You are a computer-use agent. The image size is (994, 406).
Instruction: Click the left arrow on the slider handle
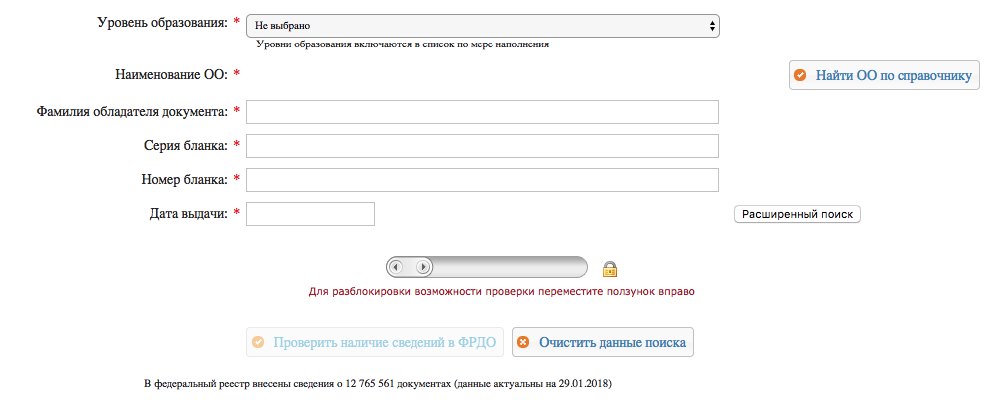[396, 267]
